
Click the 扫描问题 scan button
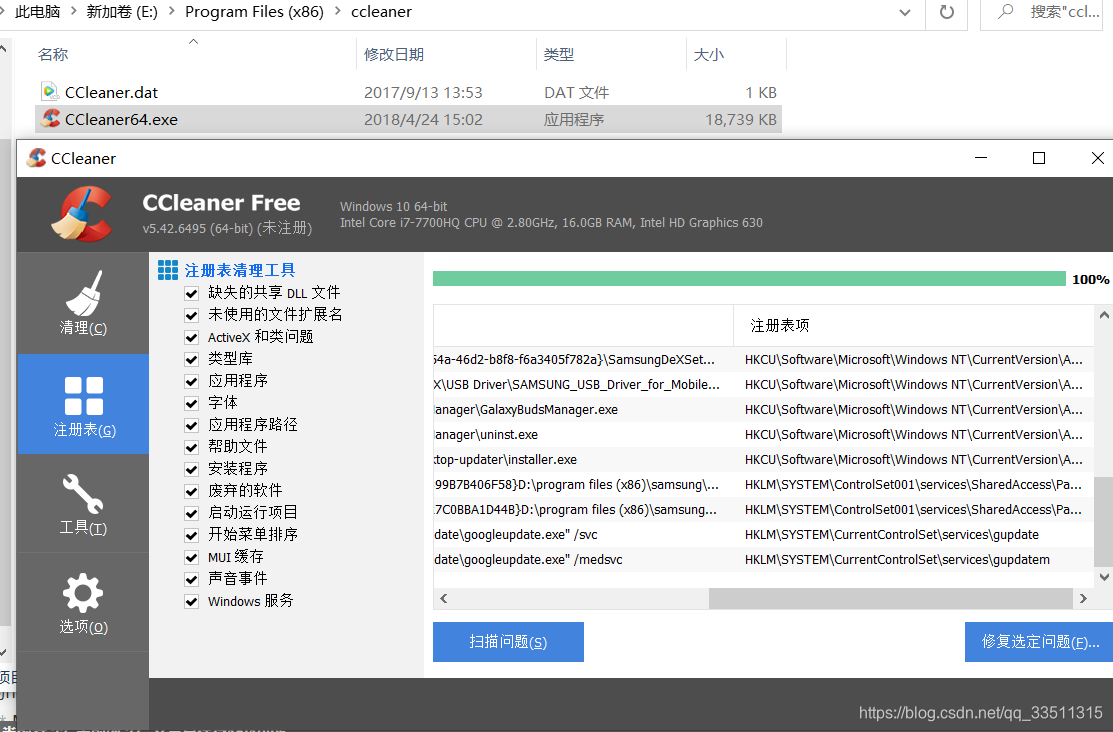[508, 642]
